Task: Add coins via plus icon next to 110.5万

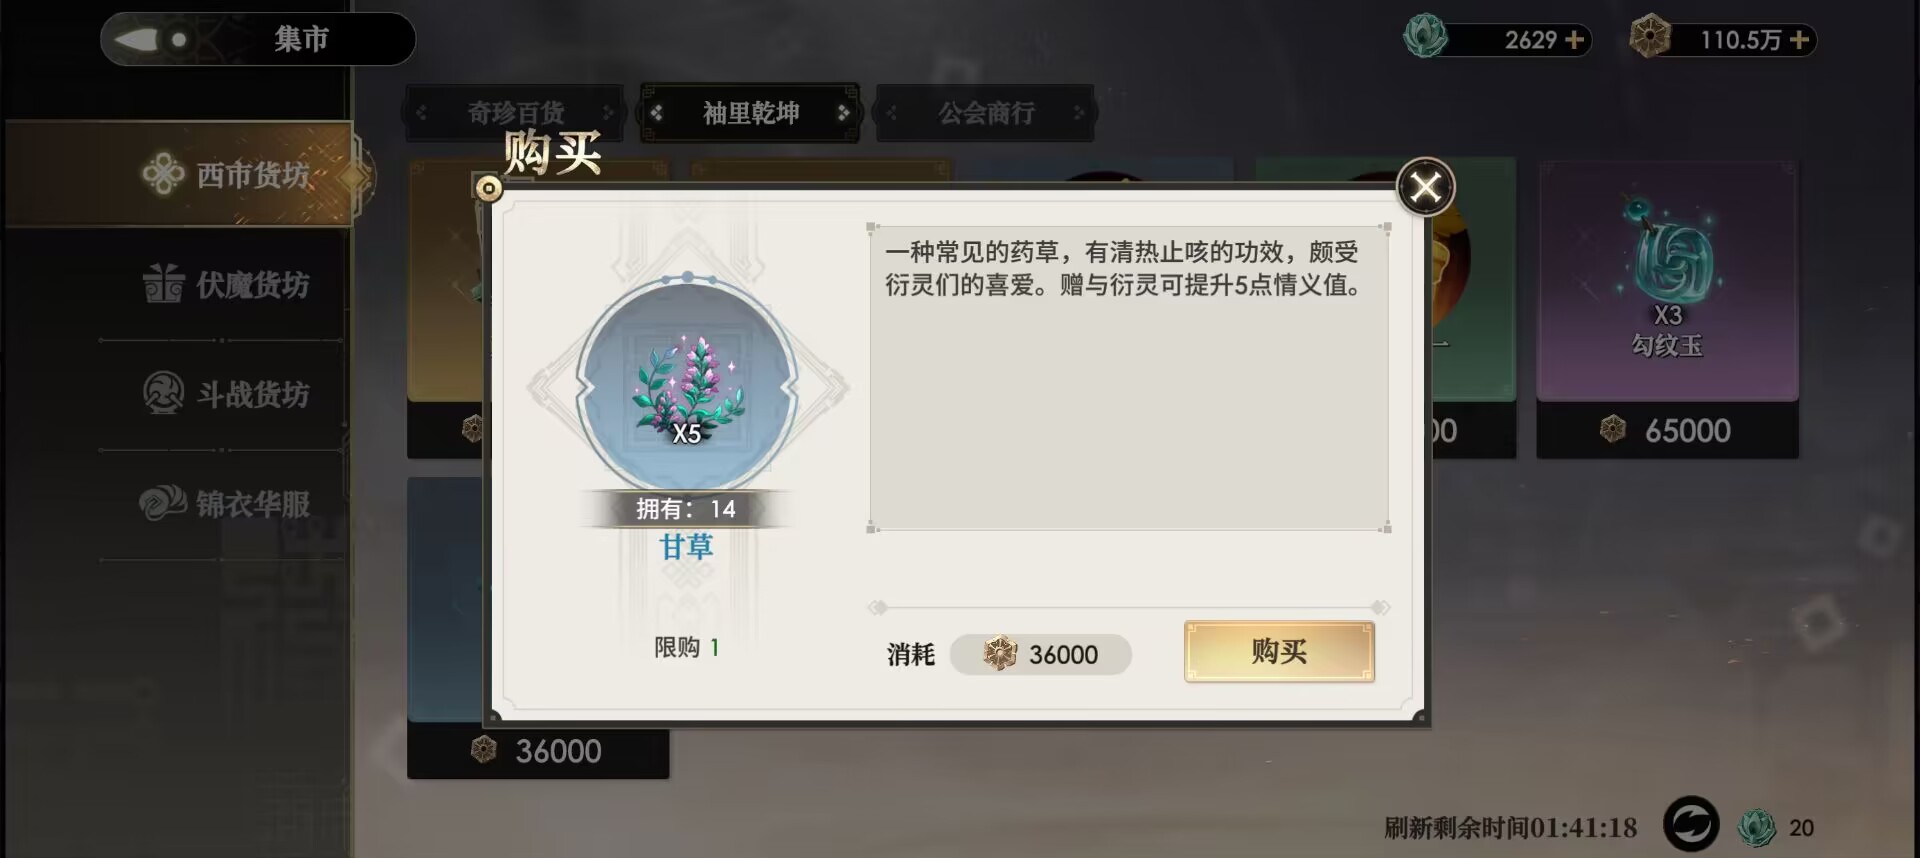Action: click(x=1799, y=40)
